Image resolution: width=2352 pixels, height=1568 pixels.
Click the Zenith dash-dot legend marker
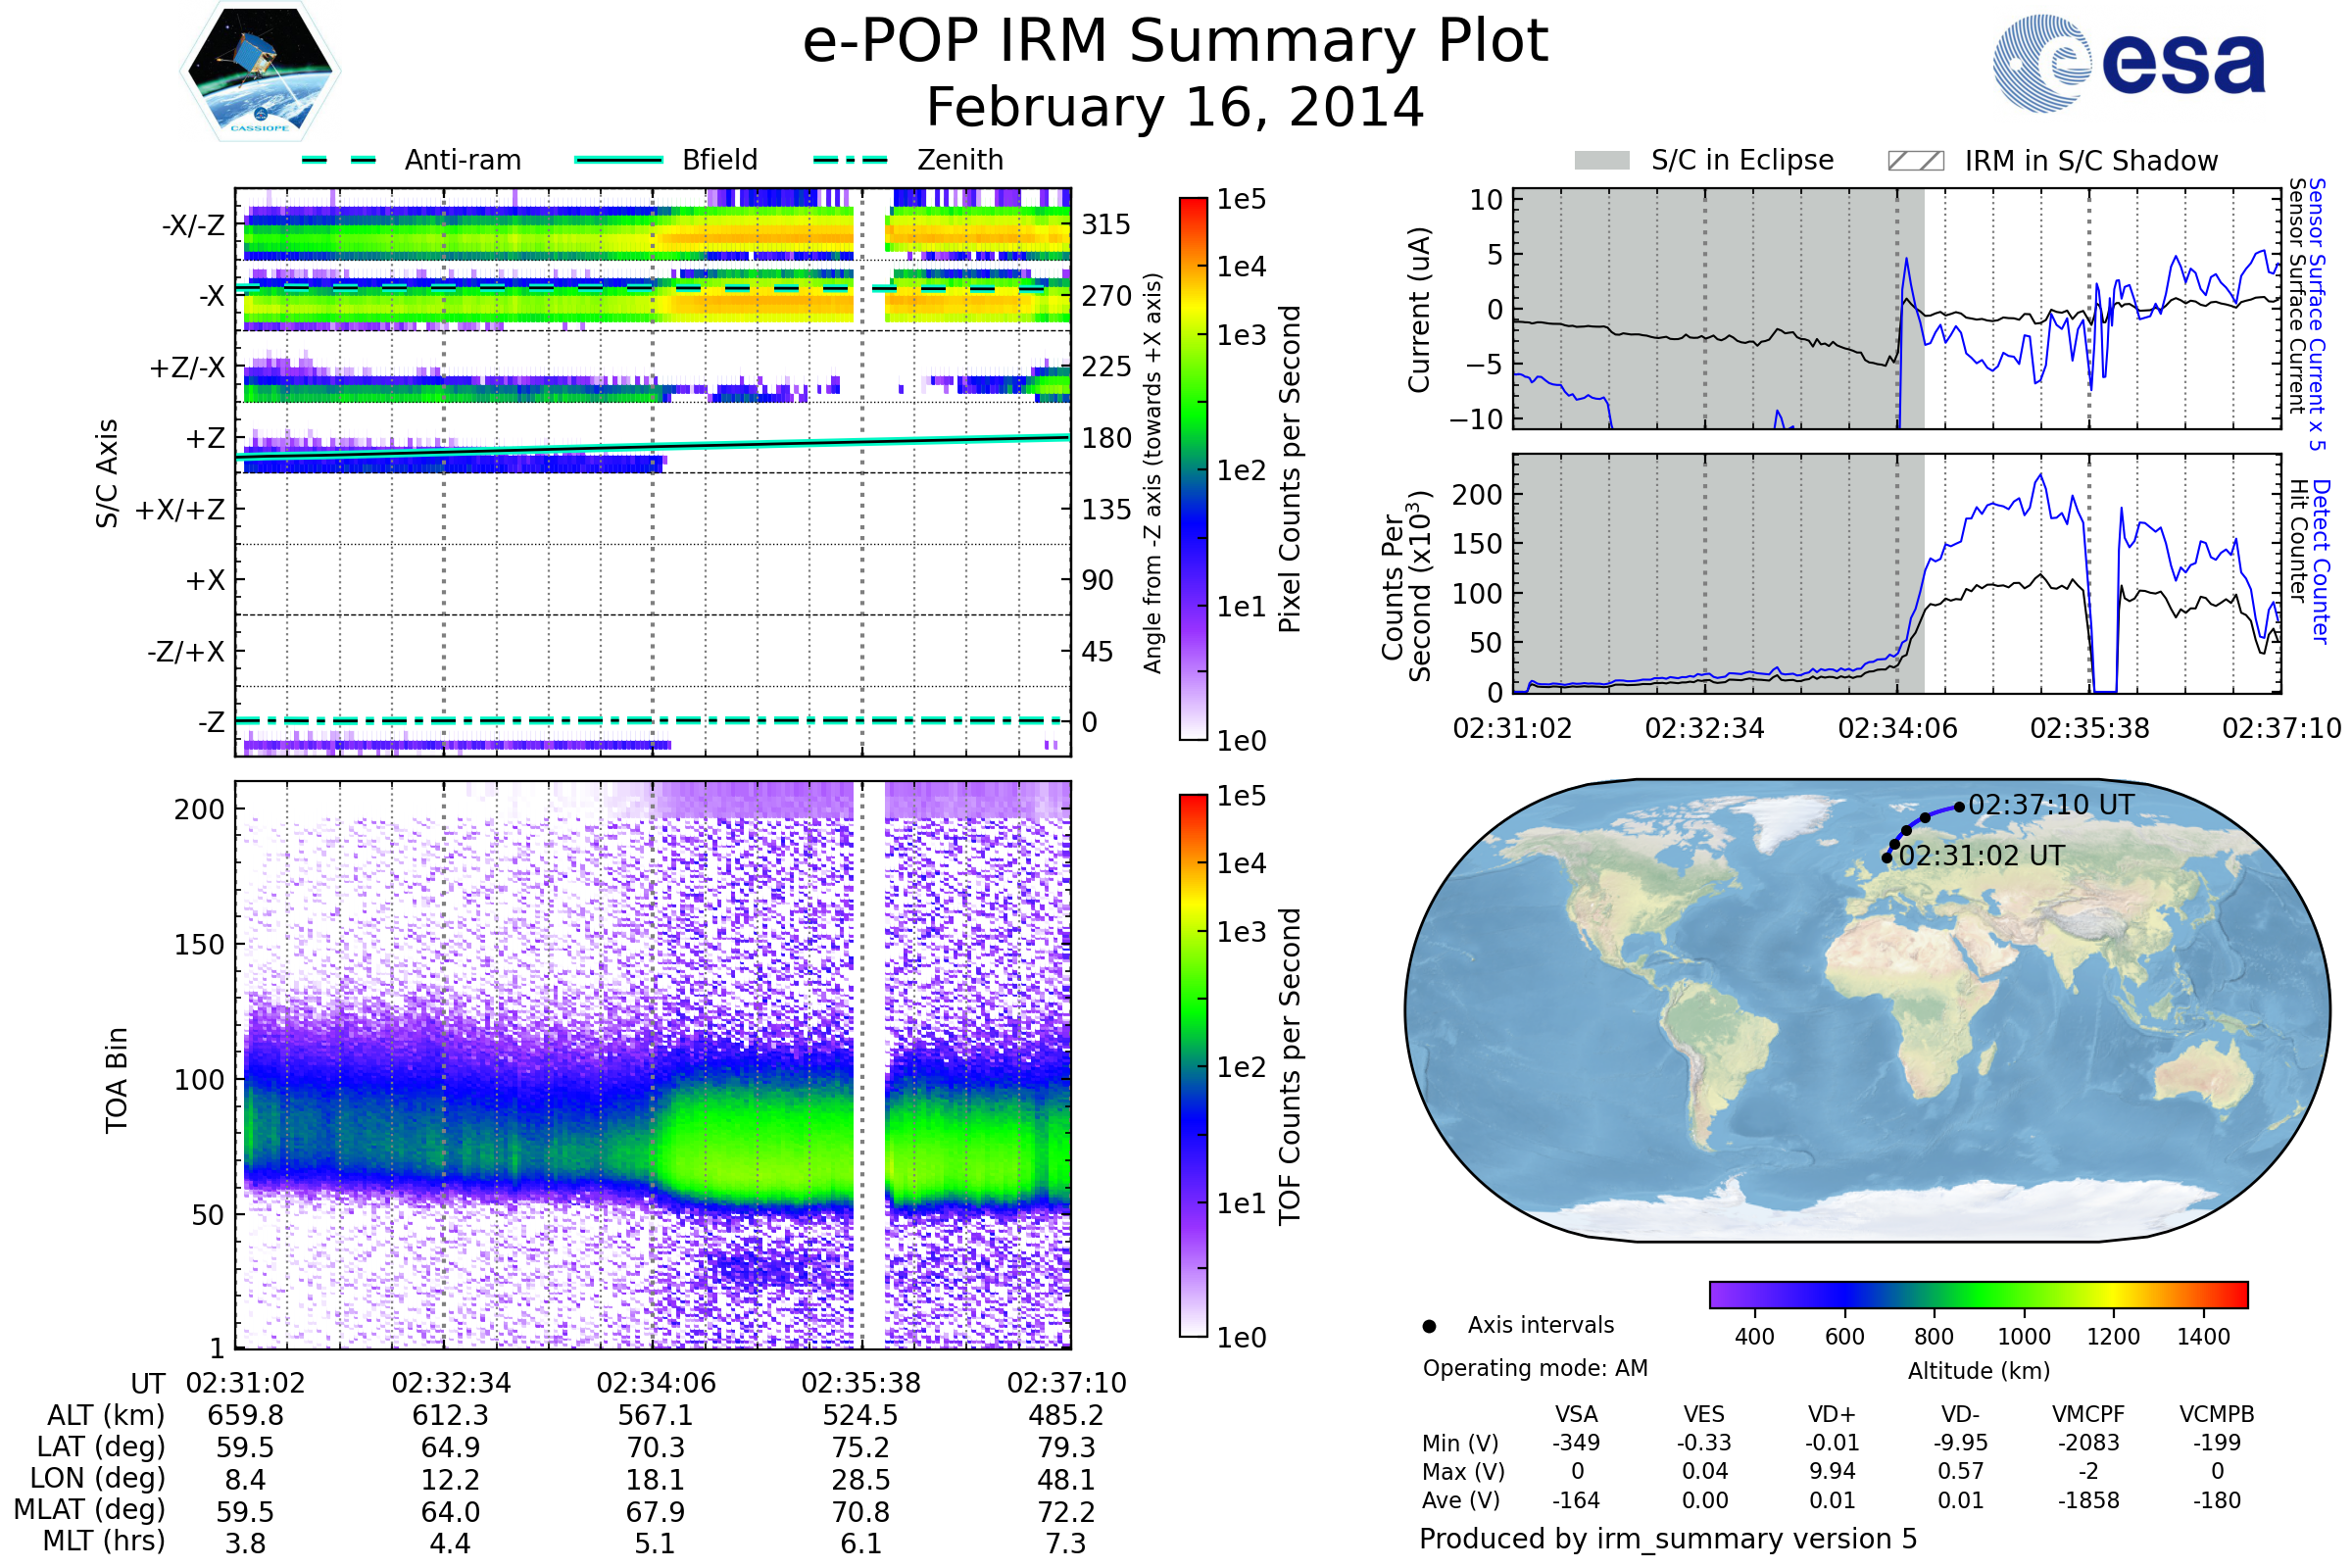pos(851,160)
